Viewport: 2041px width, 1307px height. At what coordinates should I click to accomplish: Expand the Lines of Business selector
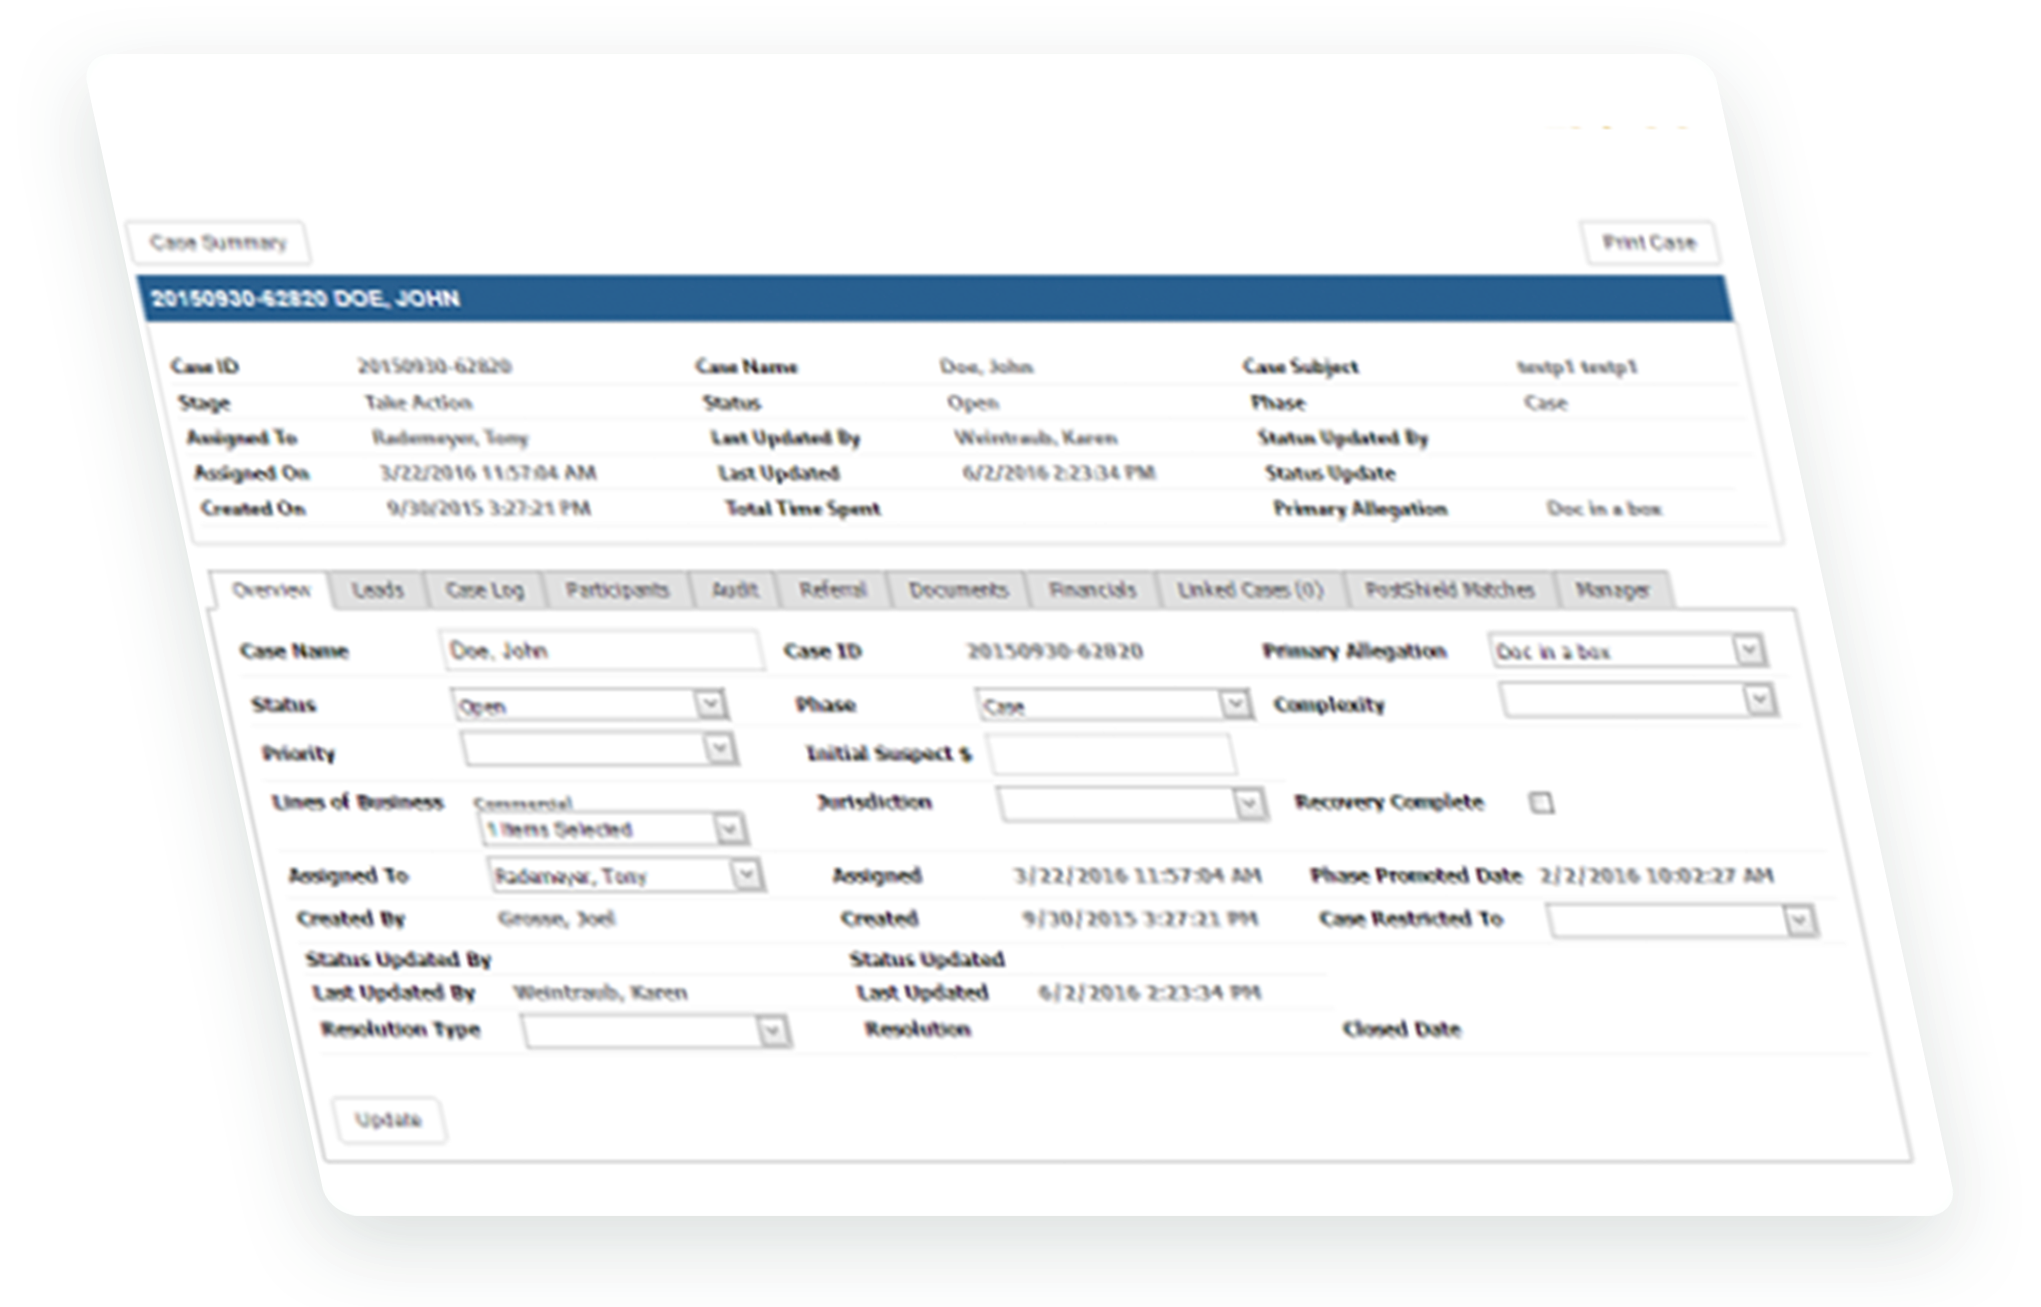(x=612, y=829)
